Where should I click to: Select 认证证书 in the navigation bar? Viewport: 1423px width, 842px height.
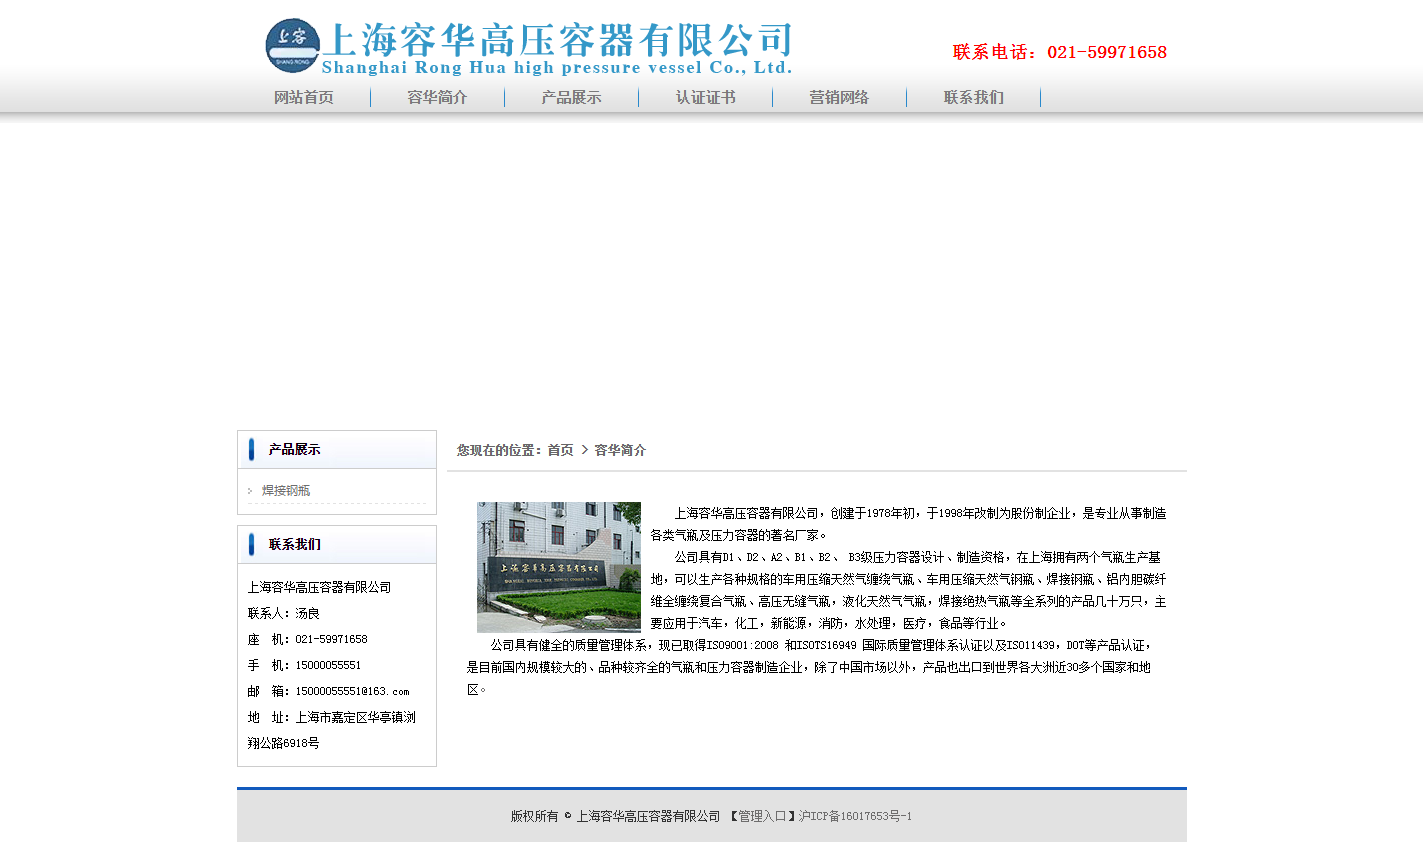pos(705,98)
